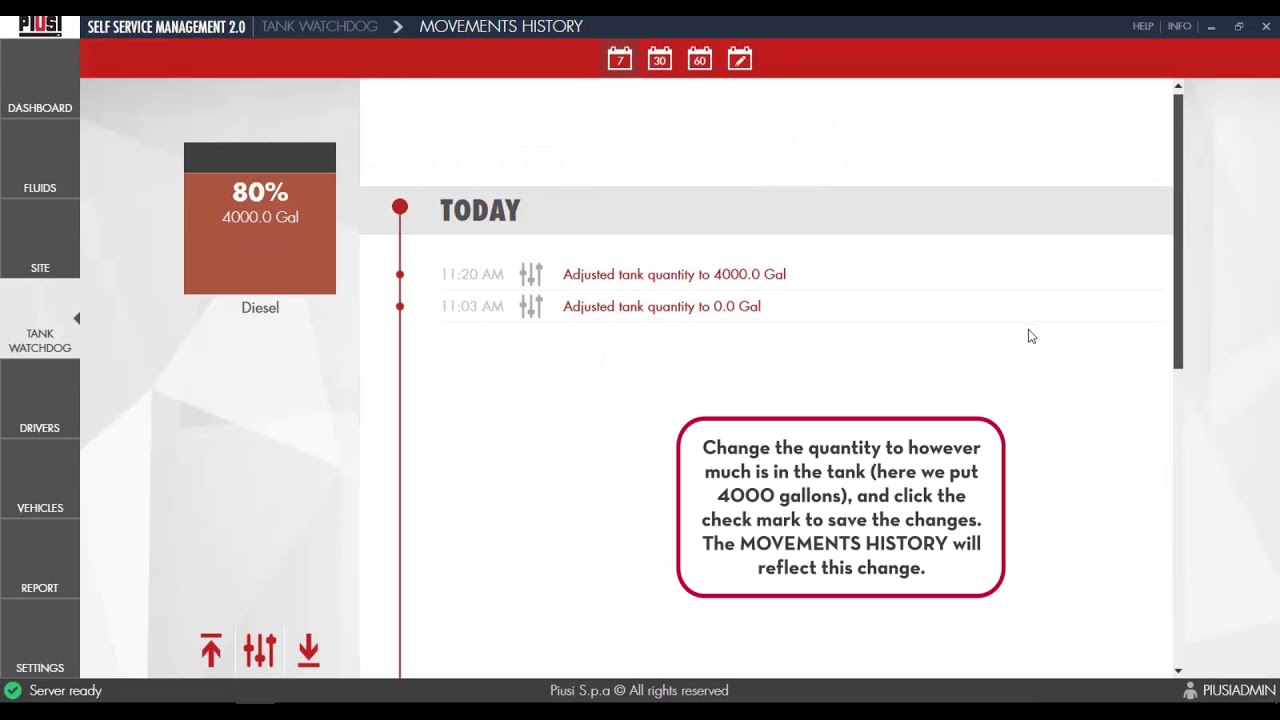The image size is (1280, 720).
Task: Select the Diesel tank level gauge
Action: point(260,218)
